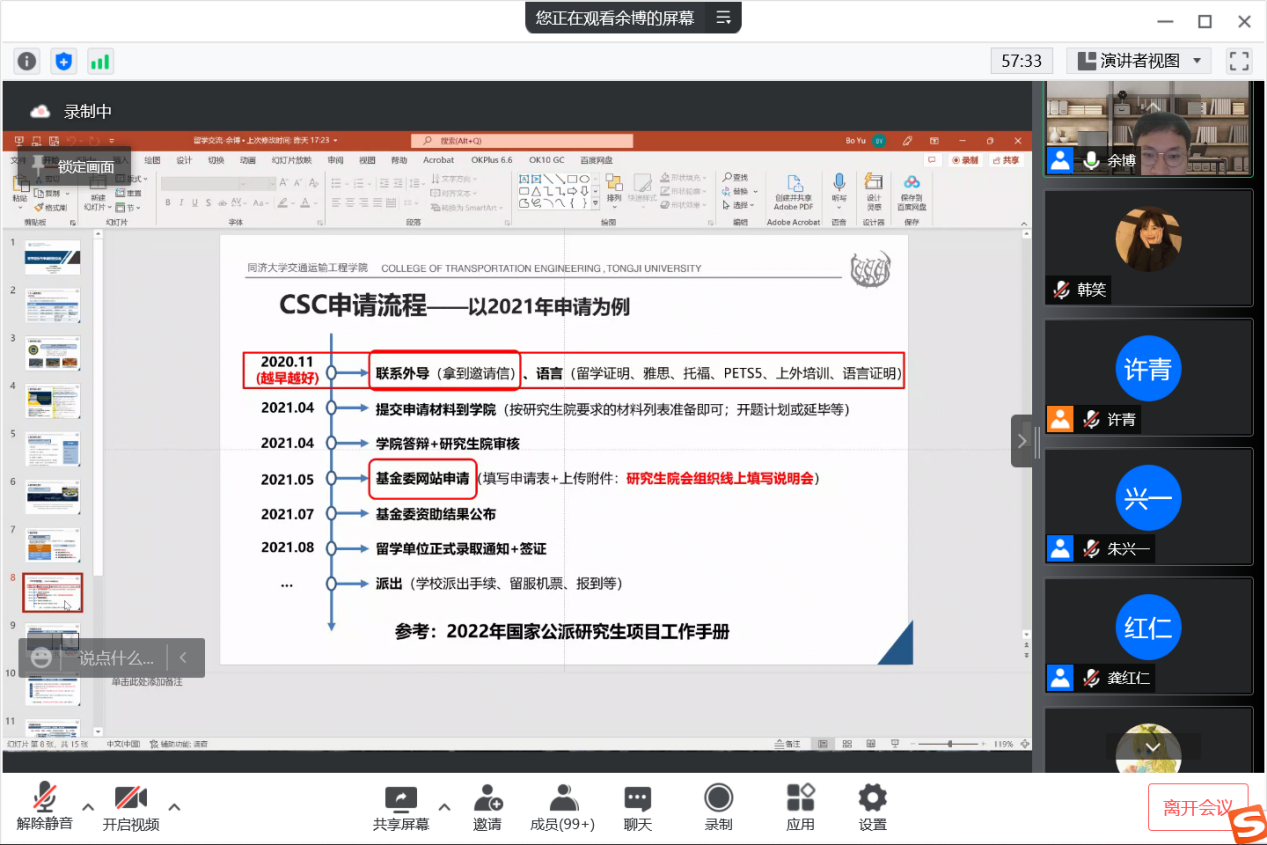The width and height of the screenshot is (1267, 845).
Task: Open the Chat panel
Action: (637, 807)
